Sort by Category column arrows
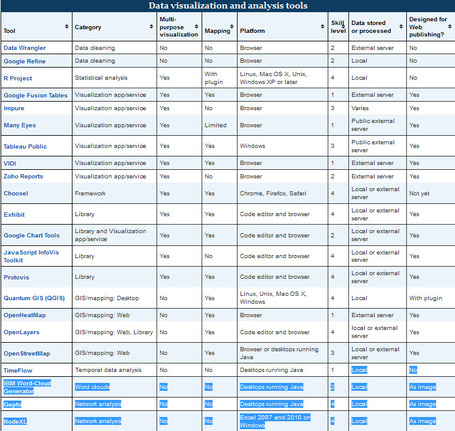Viewport: 455px width, 431px height. [151, 26]
